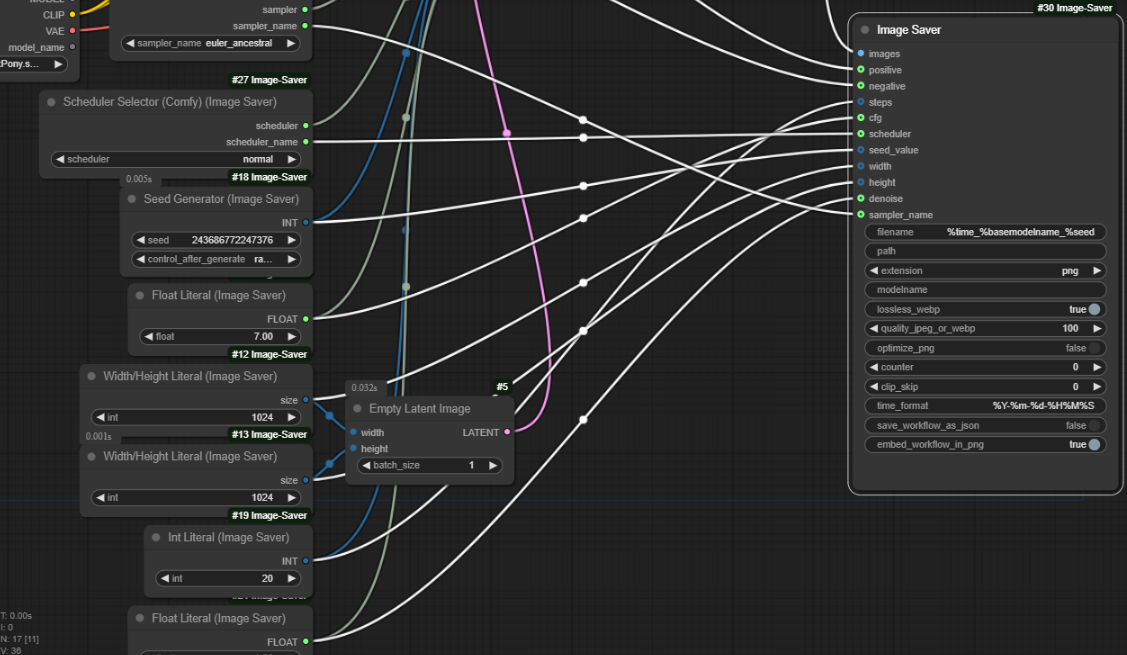Select next scheduler after normal
The height and width of the screenshot is (655, 1127).
tap(291, 159)
